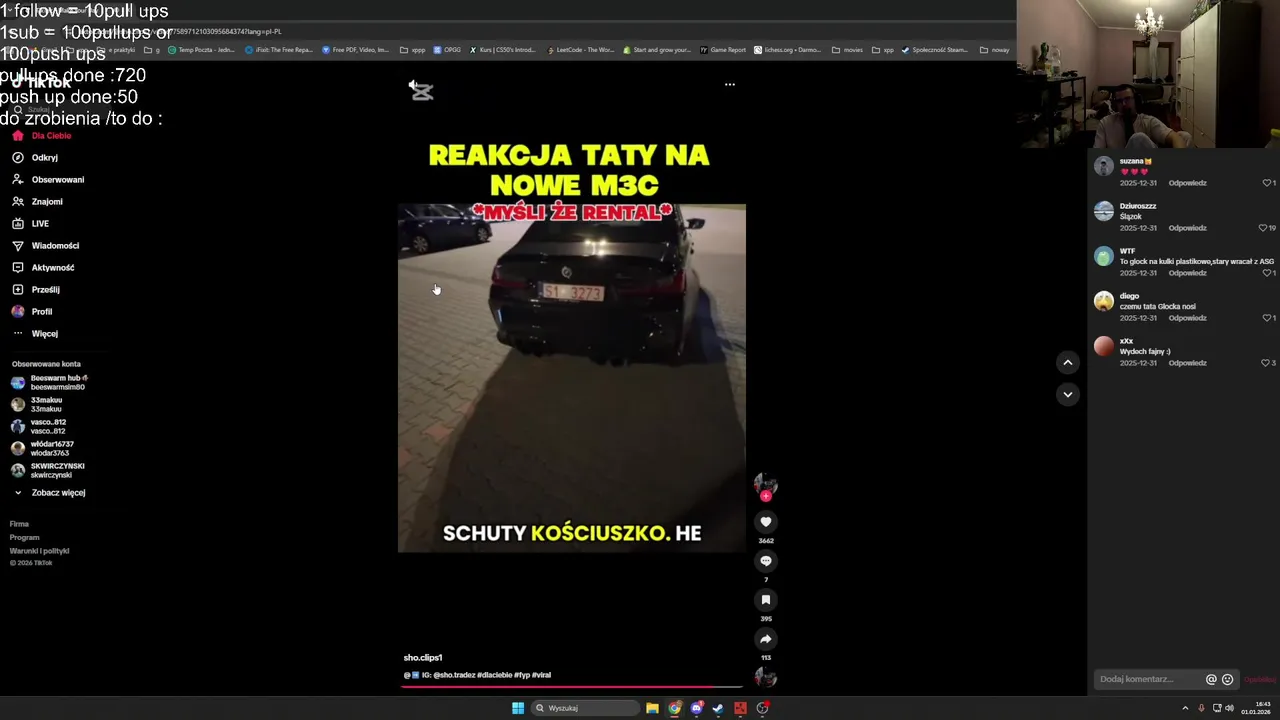This screenshot has width=1280, height=720.
Task: Save the video with the bookmark icon
Action: click(766, 600)
